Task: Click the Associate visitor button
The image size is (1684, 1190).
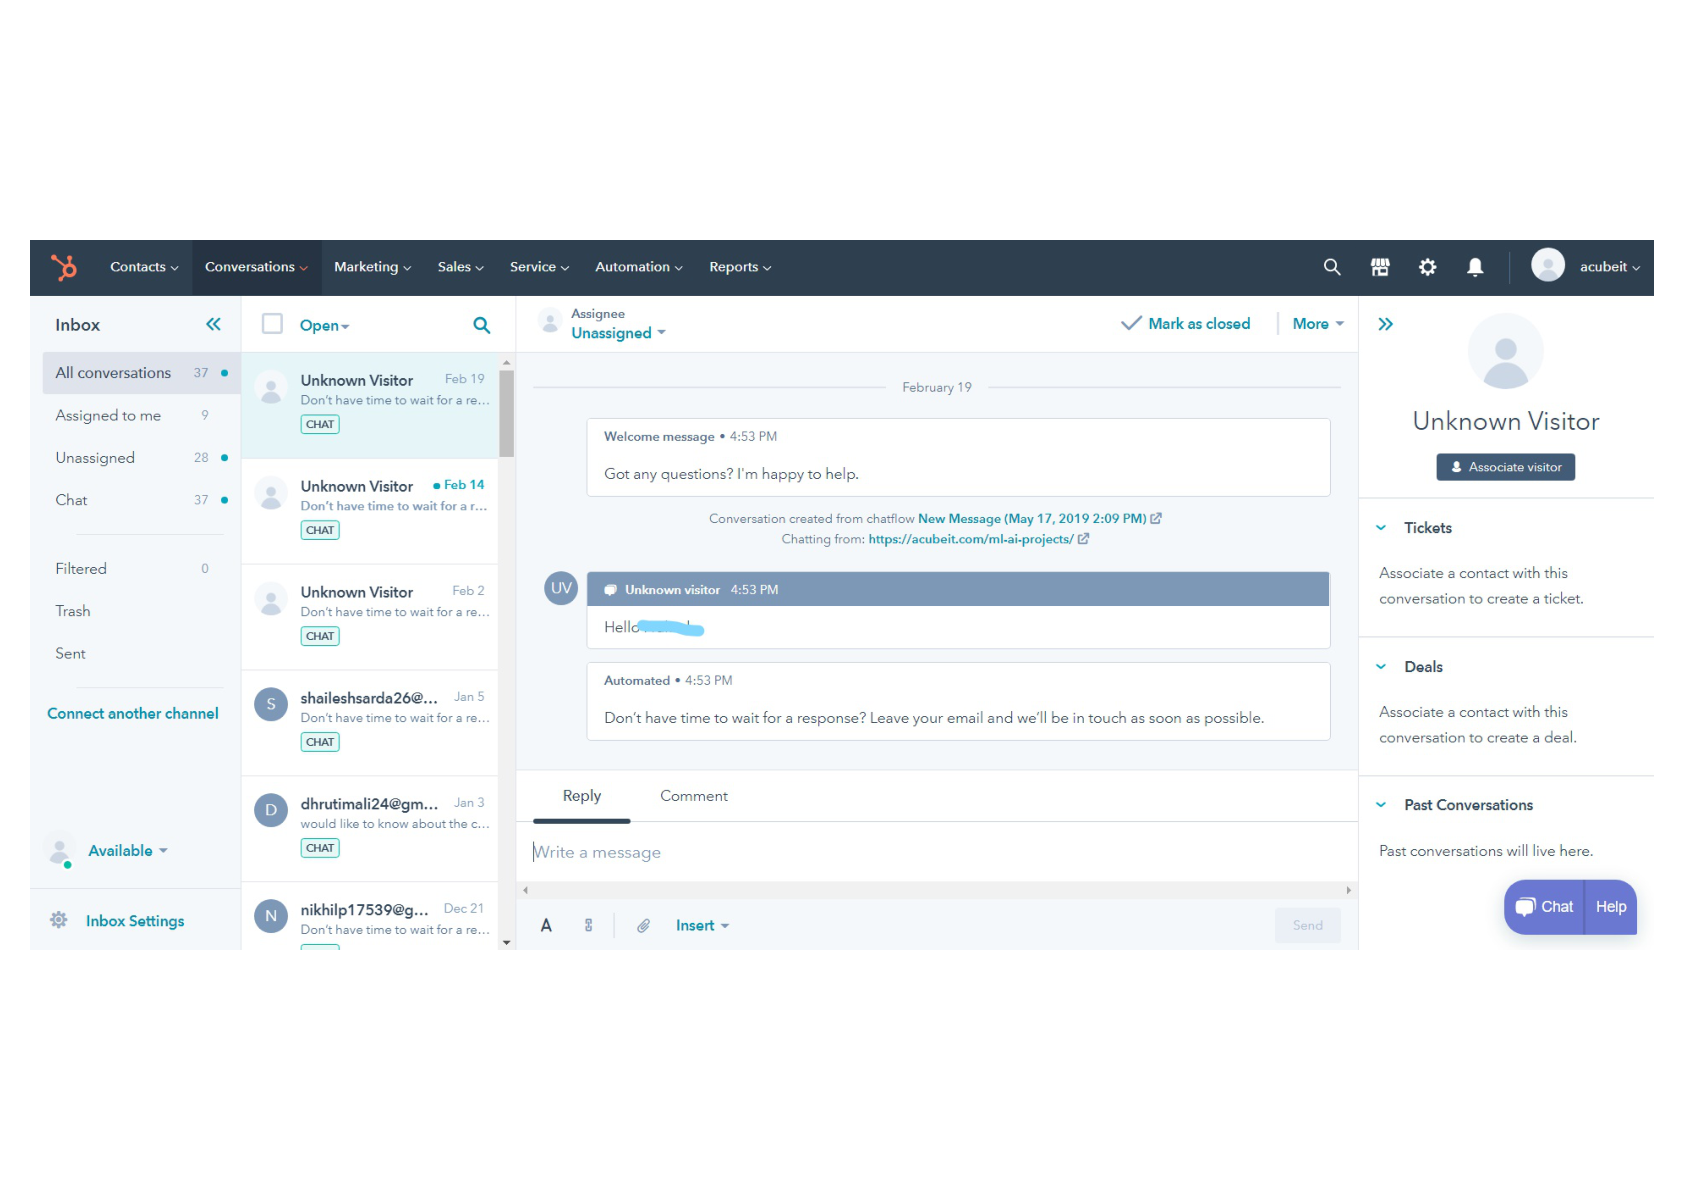Action: 1505,467
